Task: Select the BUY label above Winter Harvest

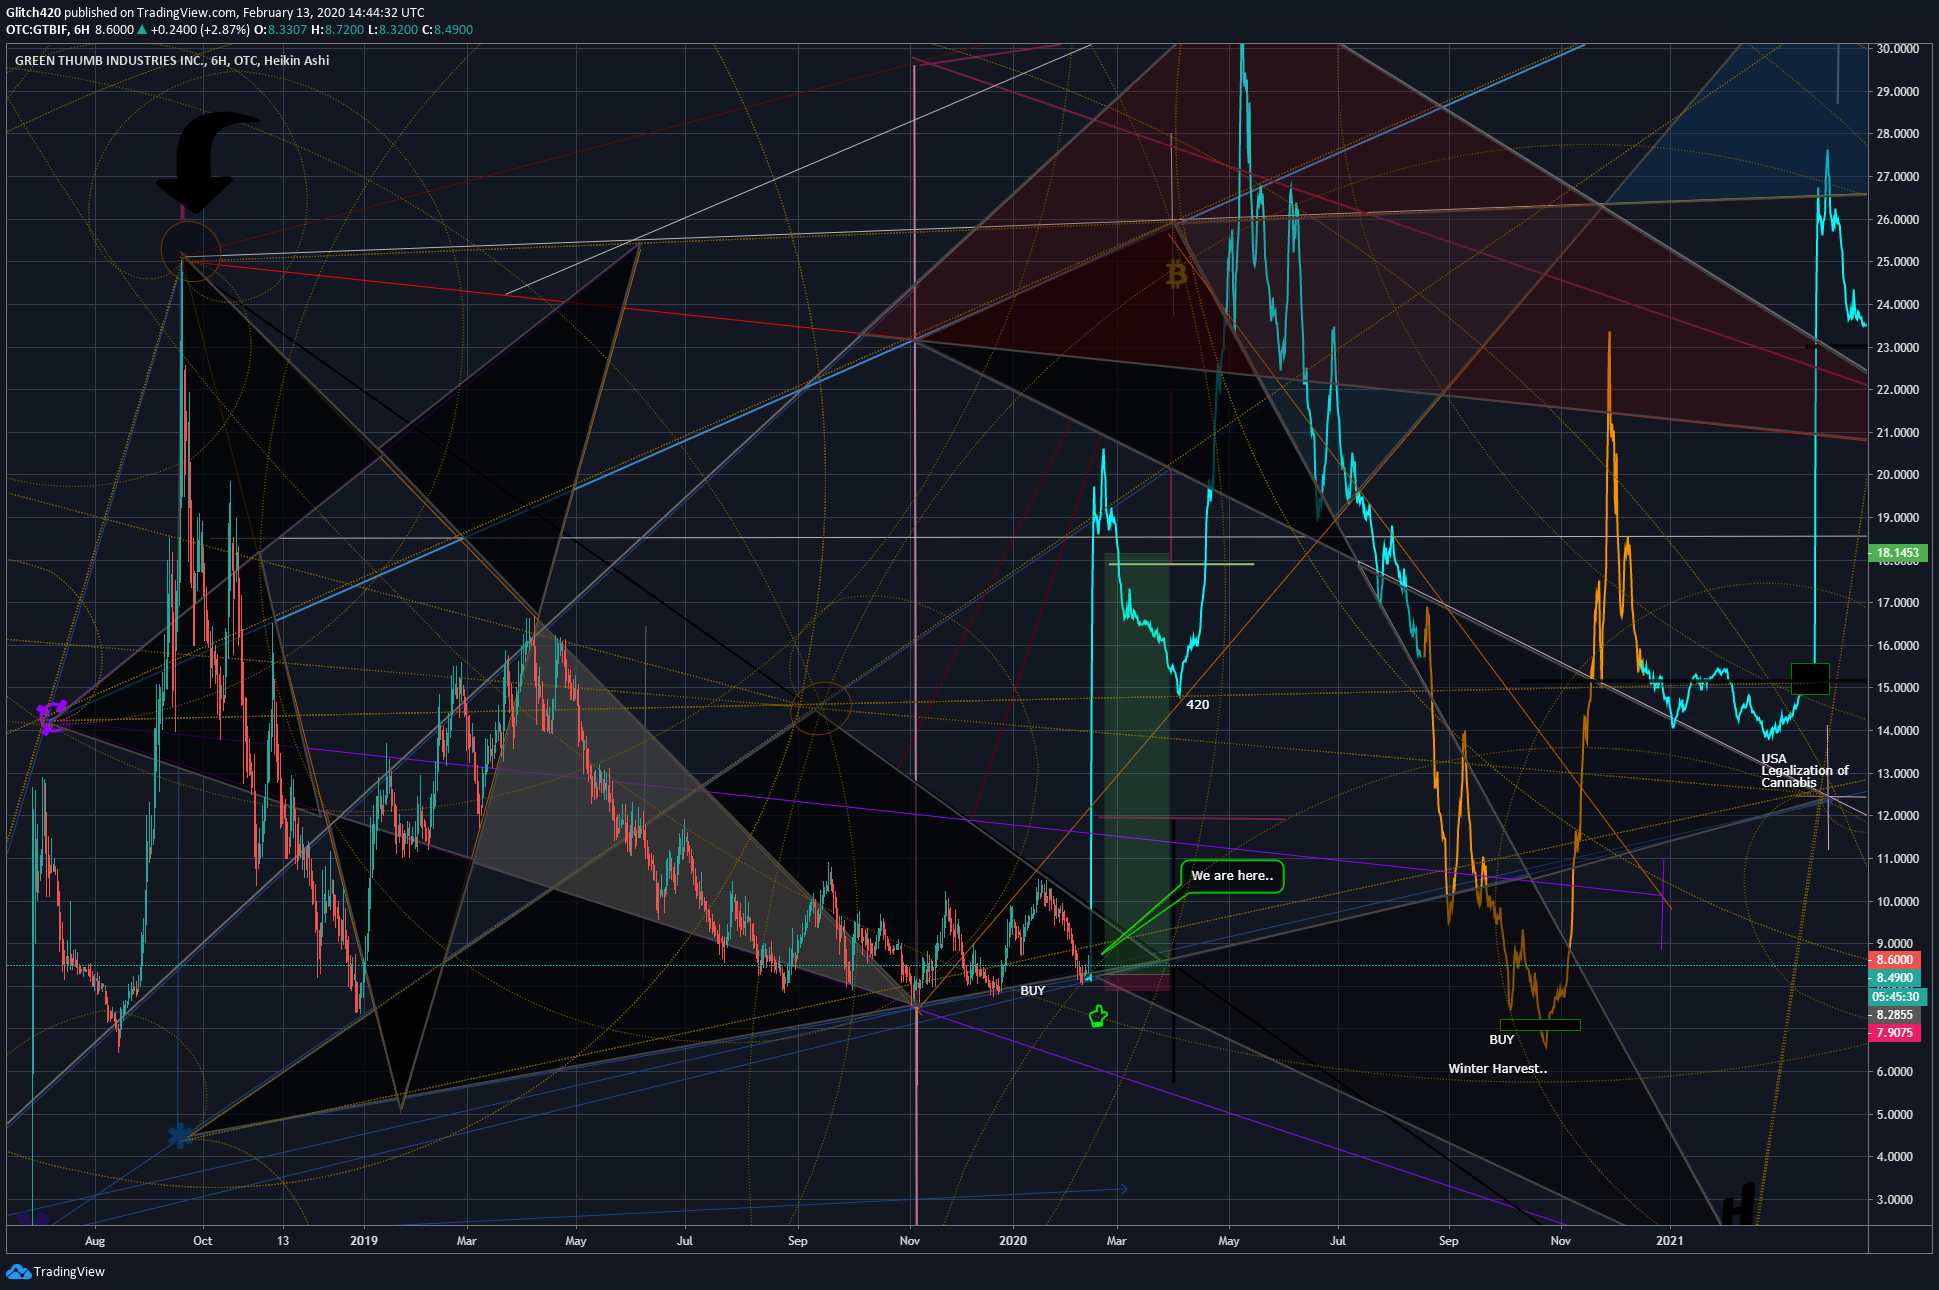Action: 1501,1040
